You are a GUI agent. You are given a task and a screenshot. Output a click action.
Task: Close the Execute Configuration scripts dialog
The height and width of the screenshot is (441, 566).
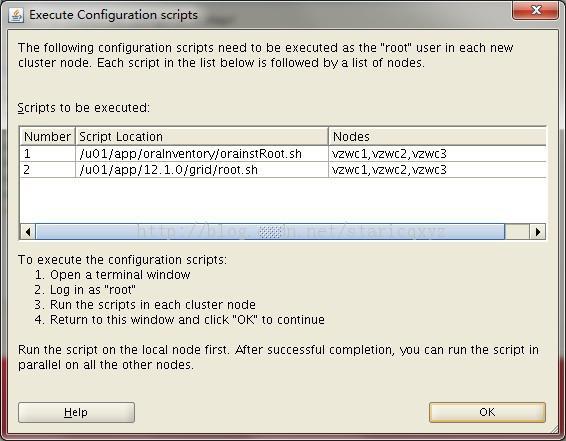(x=535, y=10)
